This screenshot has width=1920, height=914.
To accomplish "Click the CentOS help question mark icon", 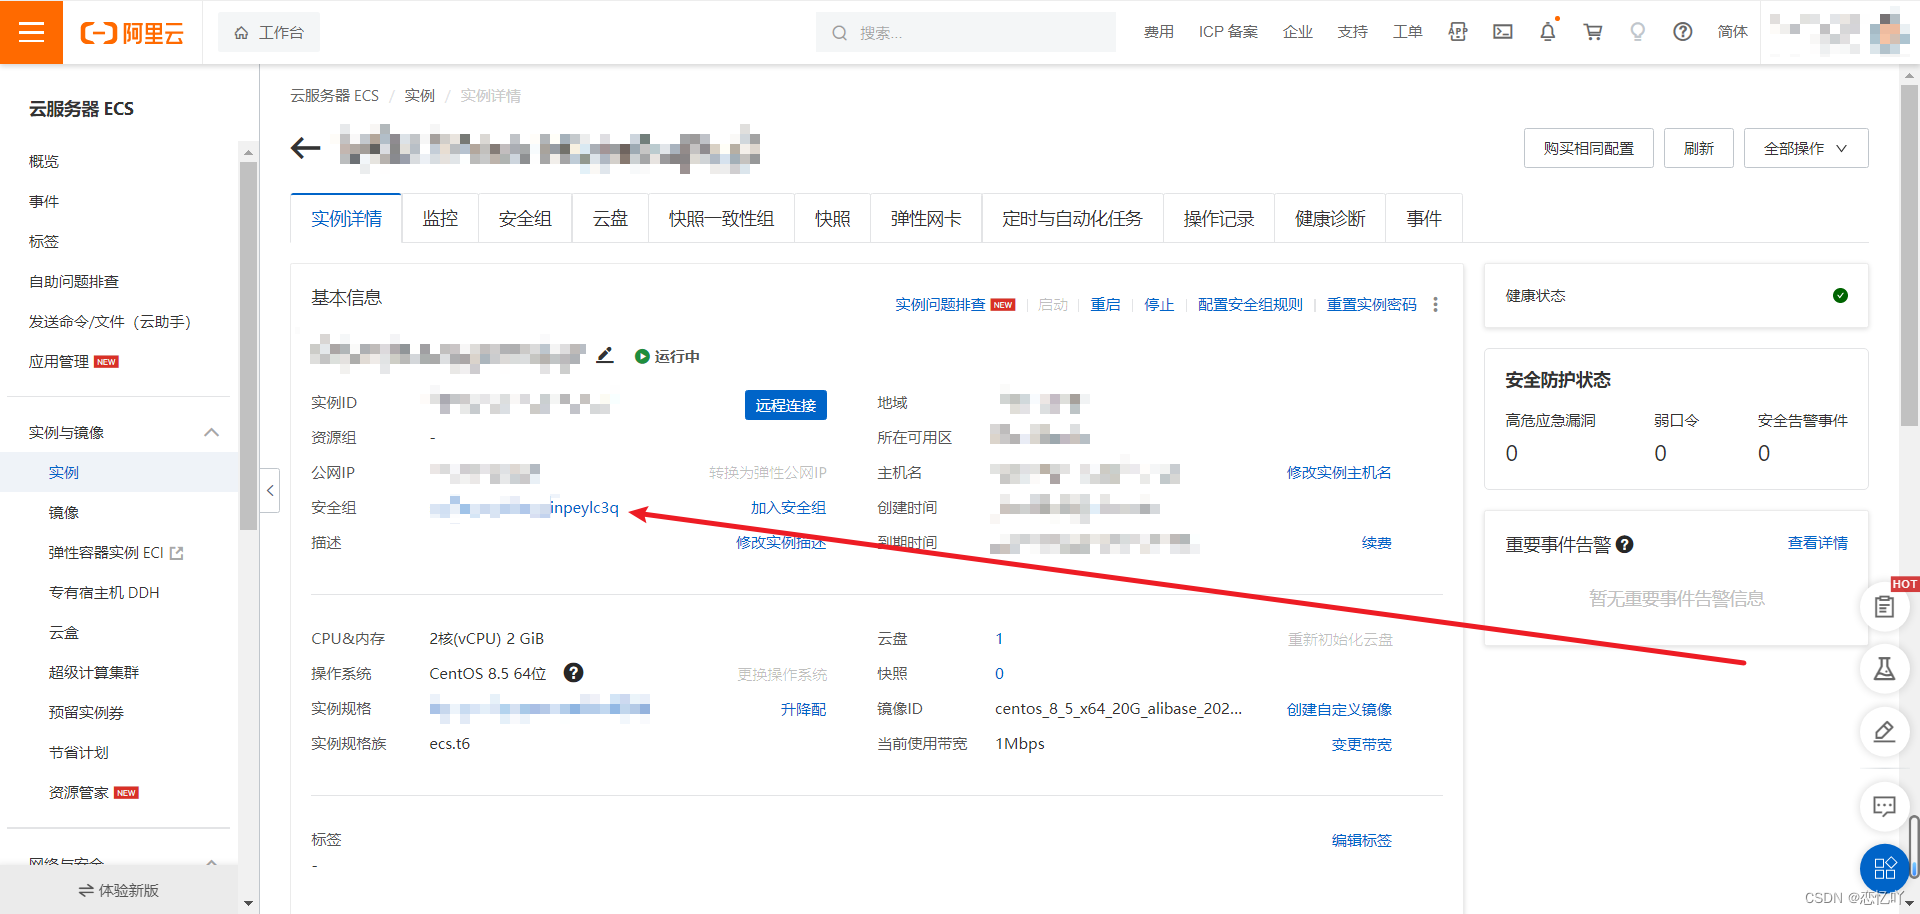I will [x=573, y=673].
